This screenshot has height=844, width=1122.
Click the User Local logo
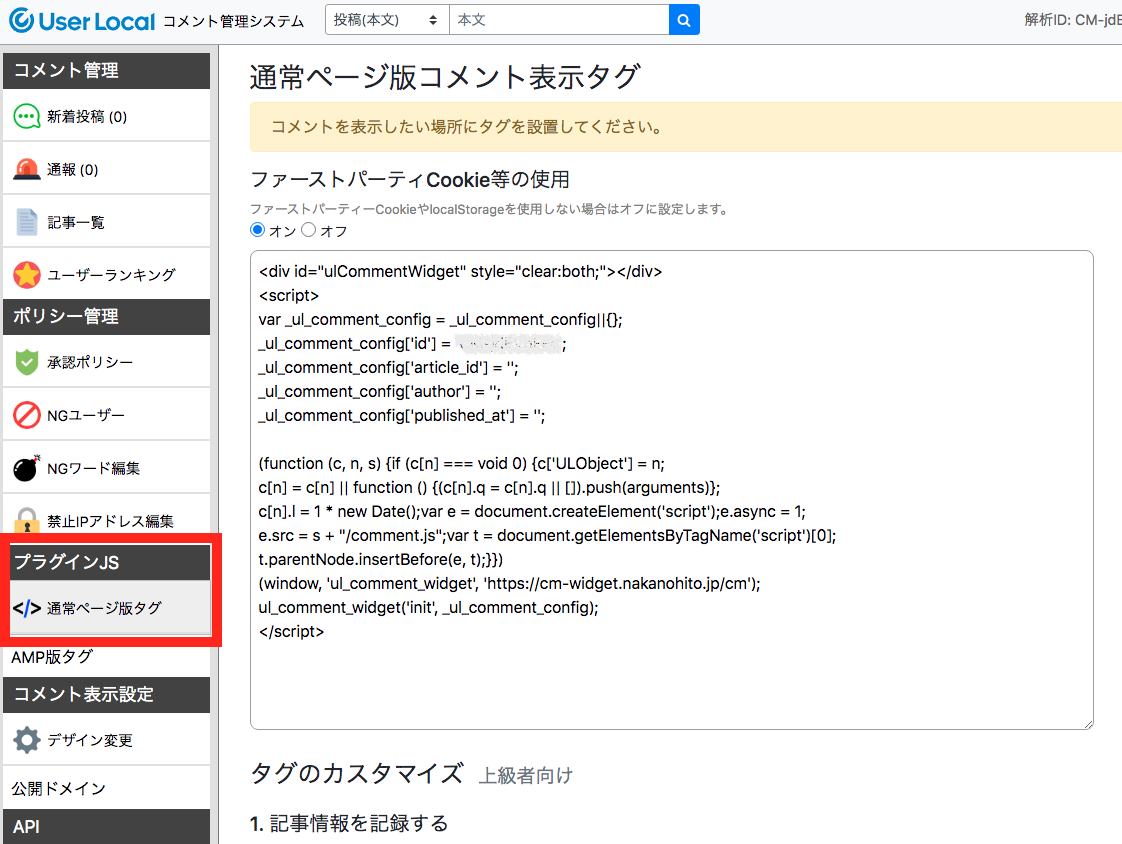pos(82,21)
